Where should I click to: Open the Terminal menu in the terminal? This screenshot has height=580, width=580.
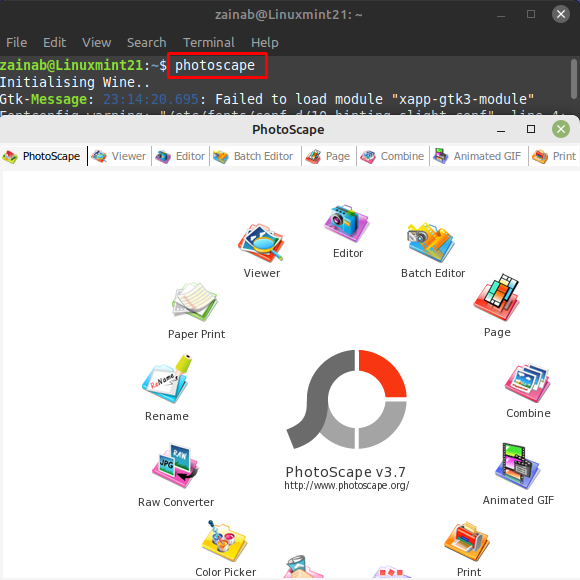(x=209, y=43)
